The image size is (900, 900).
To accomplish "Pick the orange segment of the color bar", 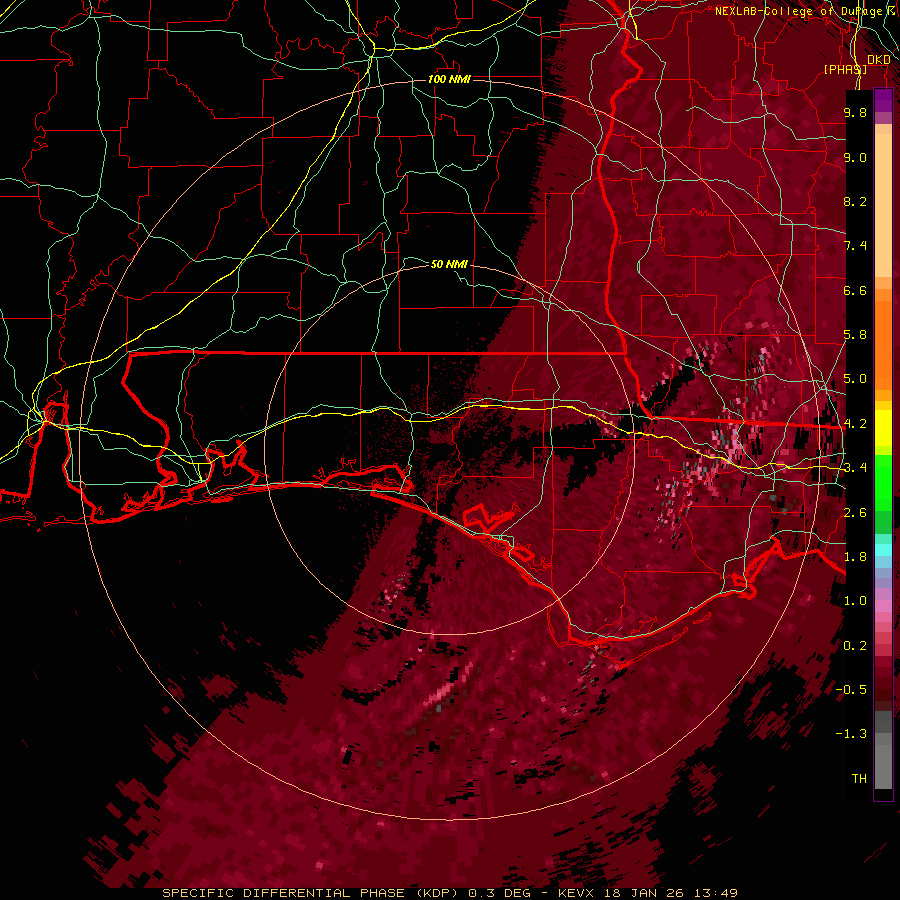I will coord(883,344).
